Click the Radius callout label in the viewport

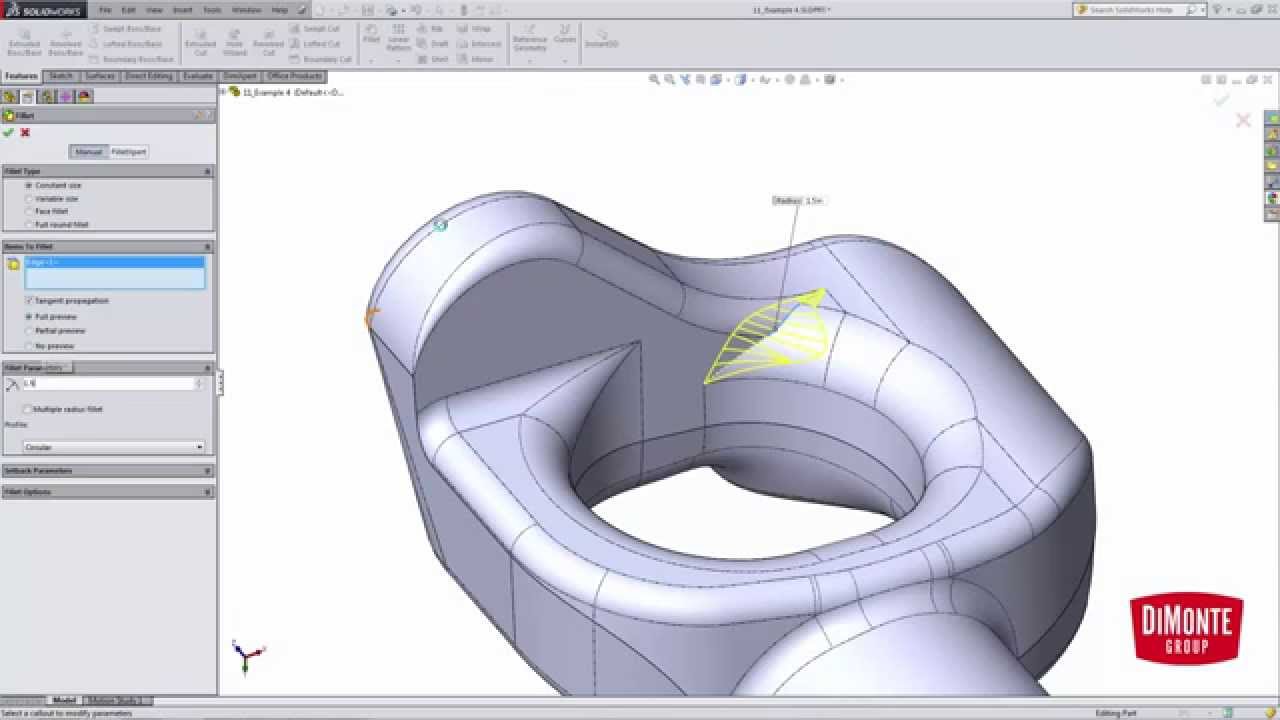(798, 201)
